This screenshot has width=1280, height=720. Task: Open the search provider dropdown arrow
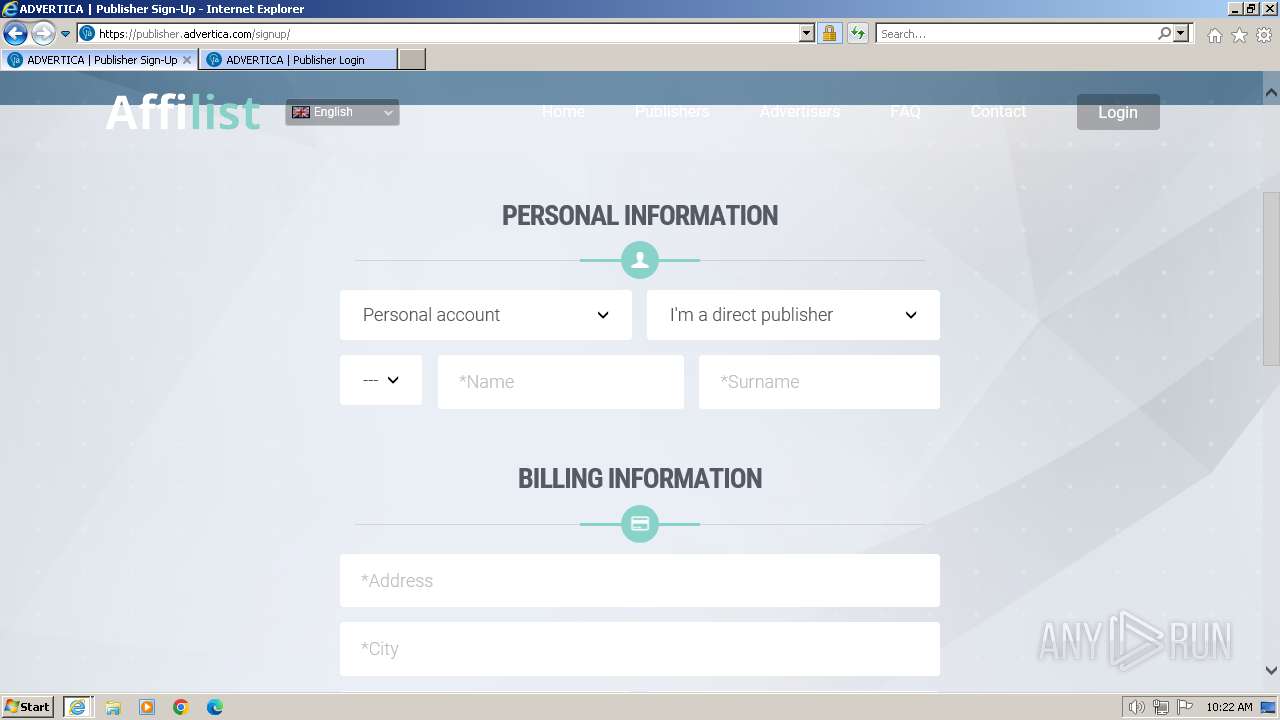pyautogui.click(x=1181, y=33)
